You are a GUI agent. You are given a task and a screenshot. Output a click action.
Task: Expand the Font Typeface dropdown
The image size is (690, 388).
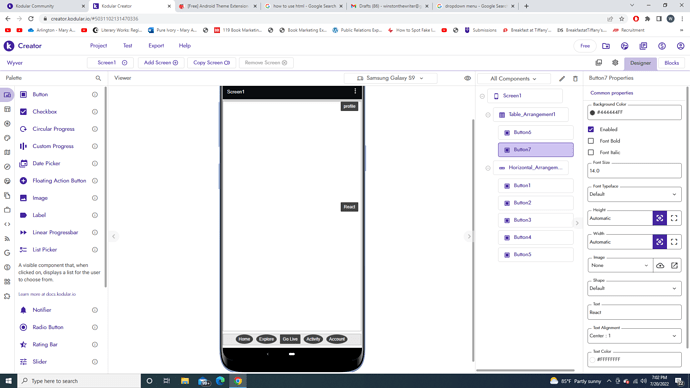point(634,194)
